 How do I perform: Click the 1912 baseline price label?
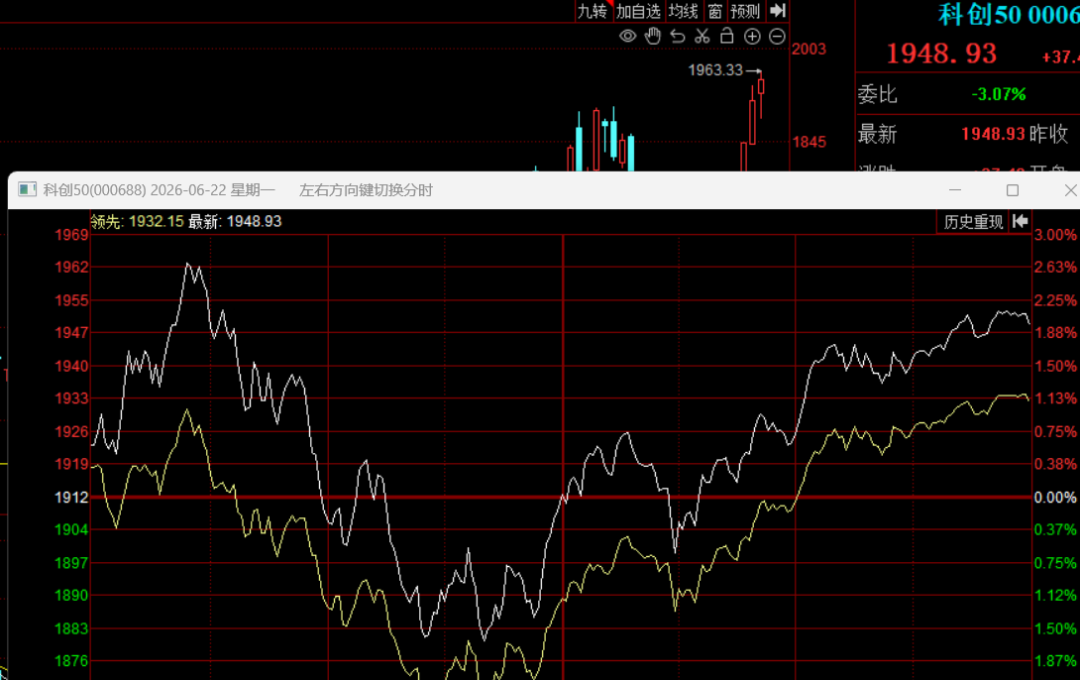pos(72,497)
